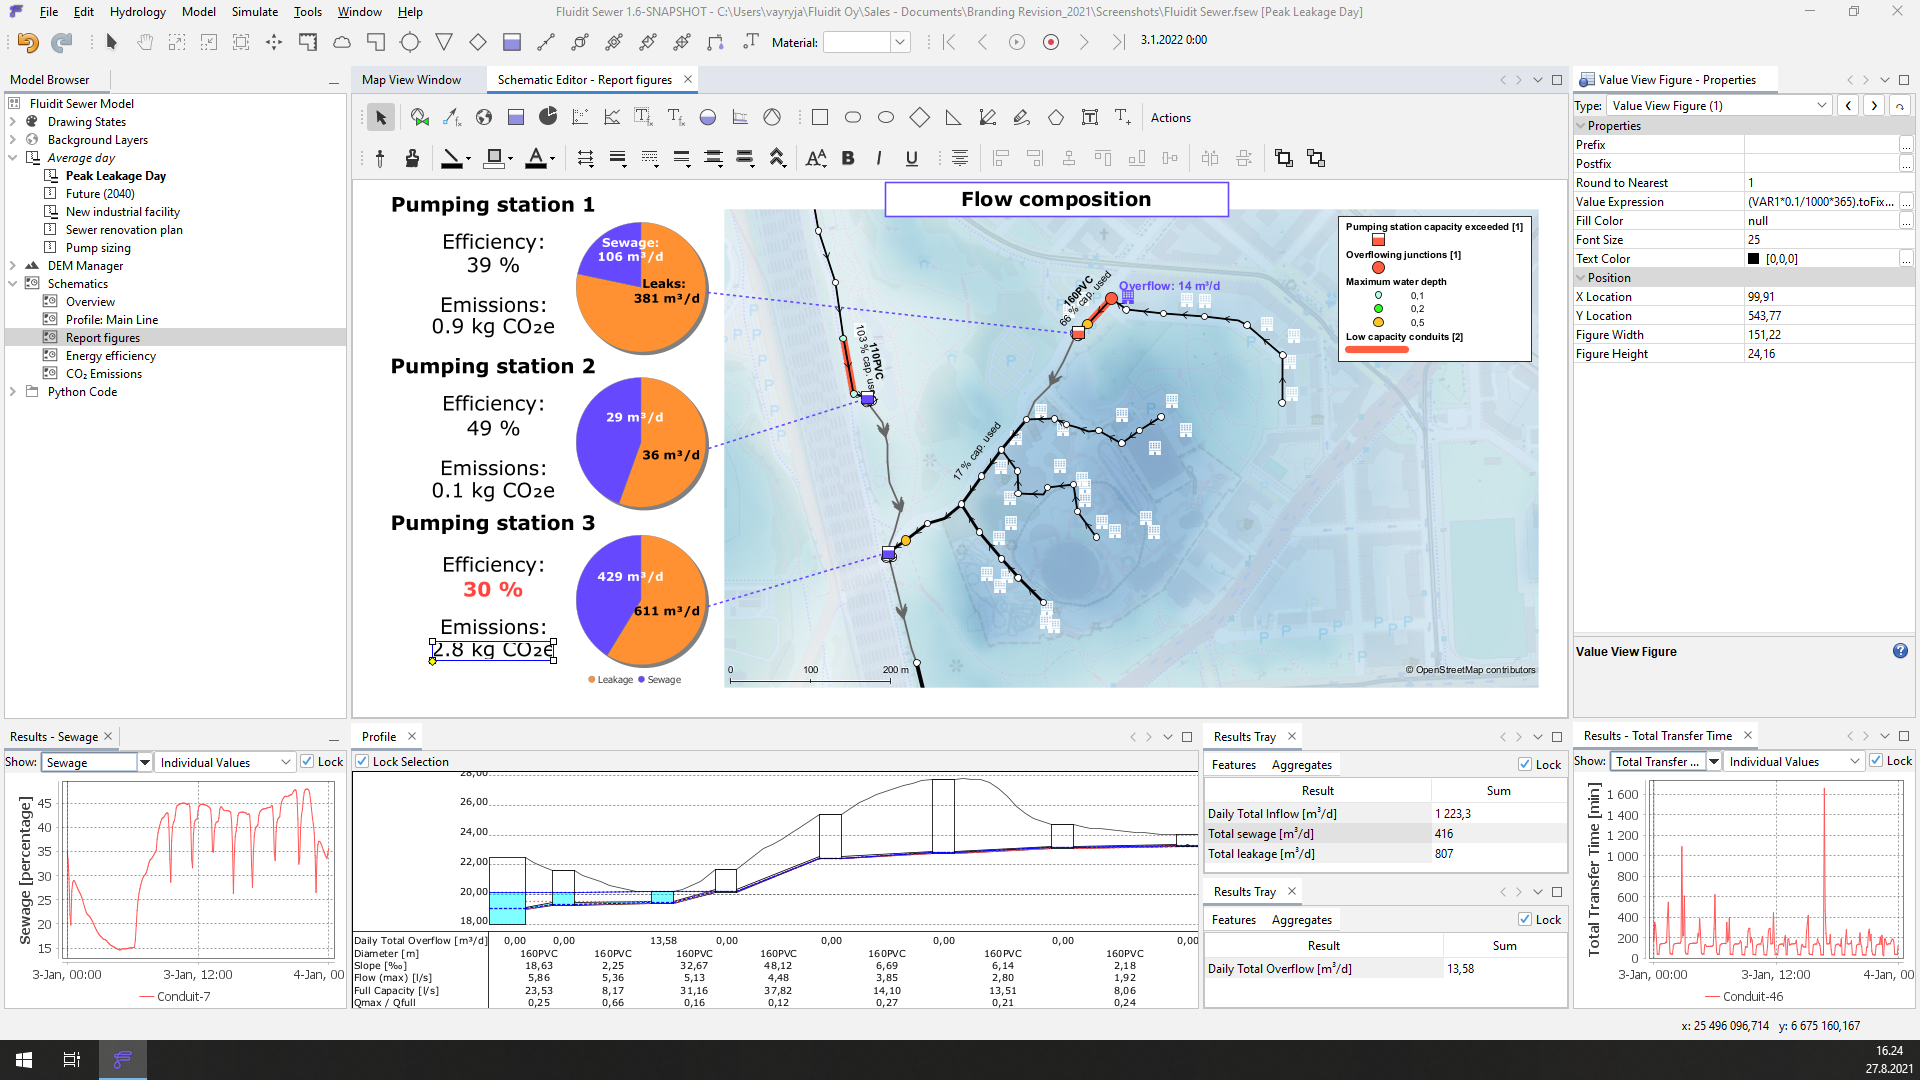Viewport: 1920px width, 1080px height.
Task: Underline the selected text
Action: click(912, 158)
